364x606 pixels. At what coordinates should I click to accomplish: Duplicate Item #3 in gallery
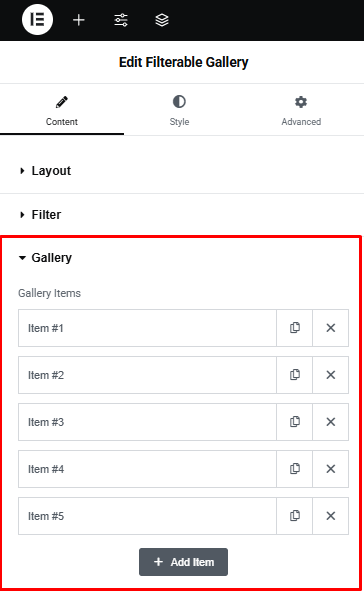[294, 422]
